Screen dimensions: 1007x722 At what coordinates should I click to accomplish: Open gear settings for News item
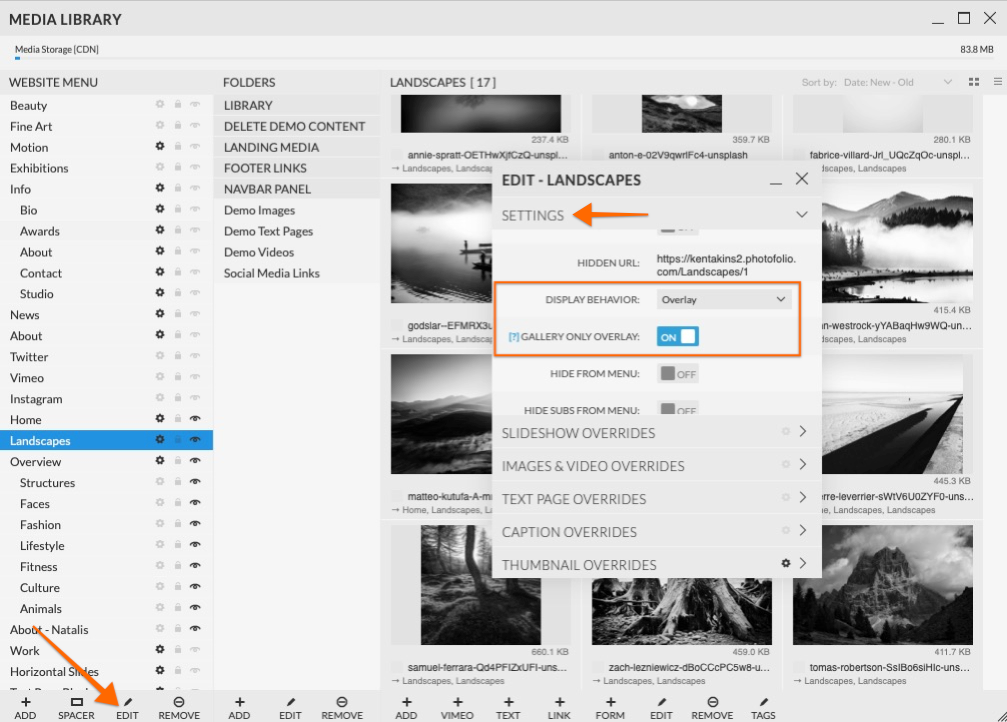click(x=160, y=313)
